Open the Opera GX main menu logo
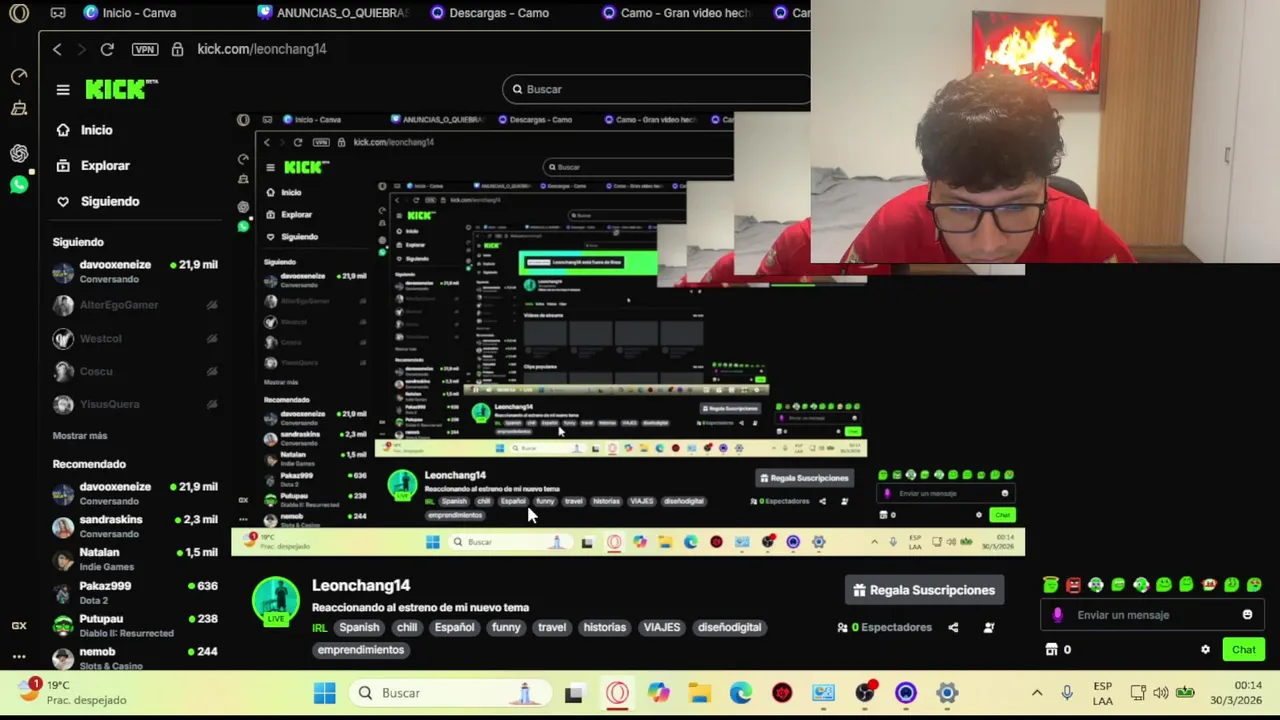The image size is (1280, 720). tap(19, 13)
